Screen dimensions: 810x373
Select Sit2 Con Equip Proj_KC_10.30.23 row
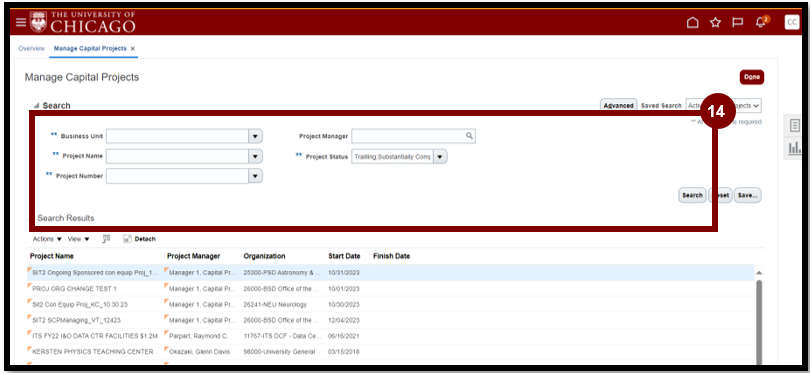click(x=390, y=304)
